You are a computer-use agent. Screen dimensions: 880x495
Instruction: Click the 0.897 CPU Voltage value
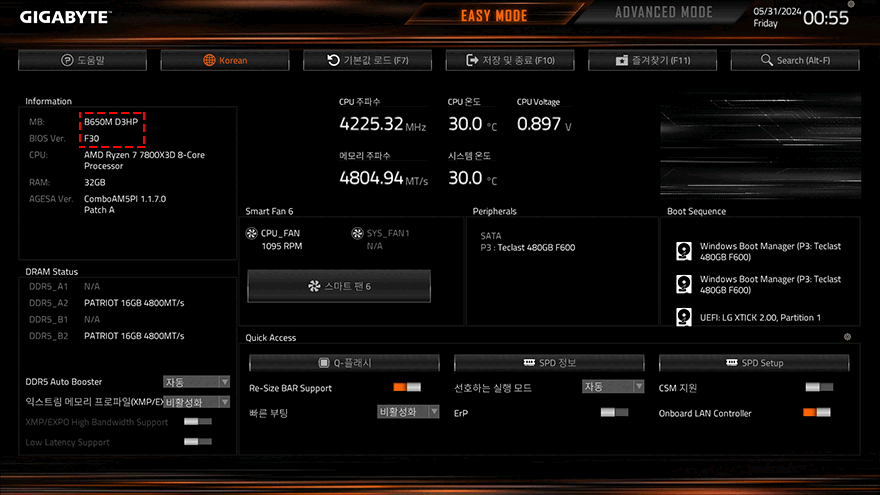tap(539, 123)
